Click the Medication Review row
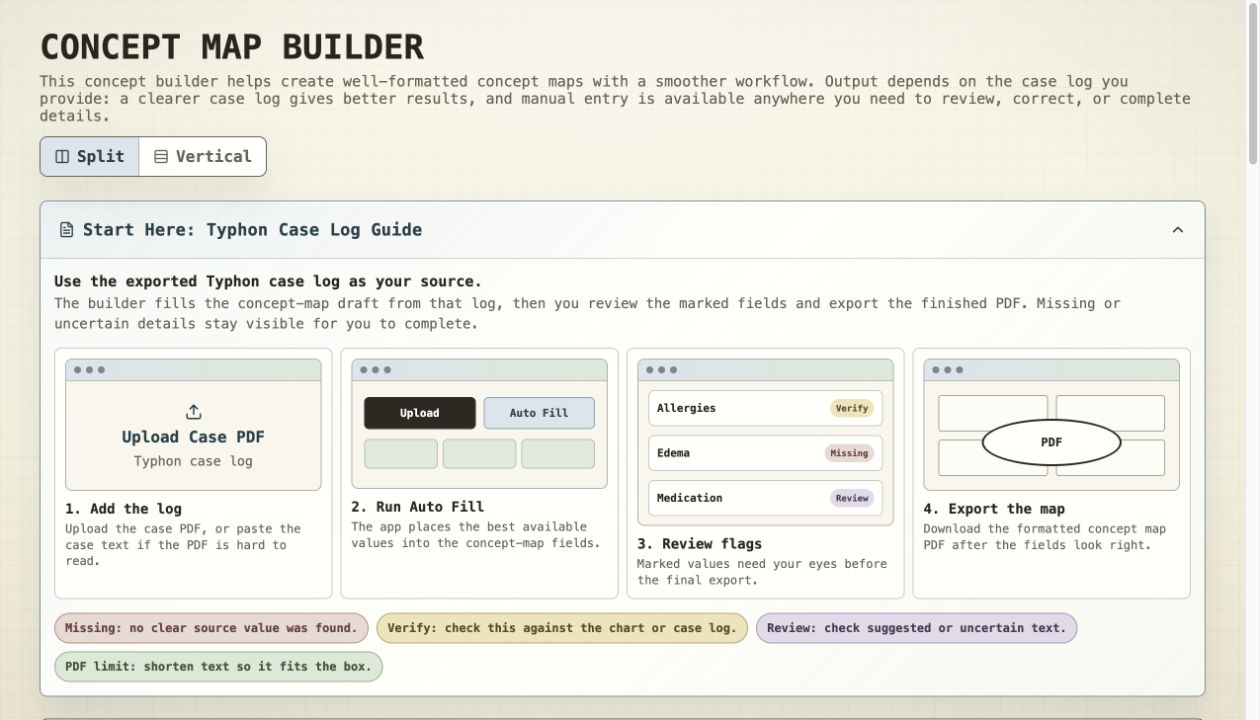The height and width of the screenshot is (720, 1260). click(x=765, y=498)
